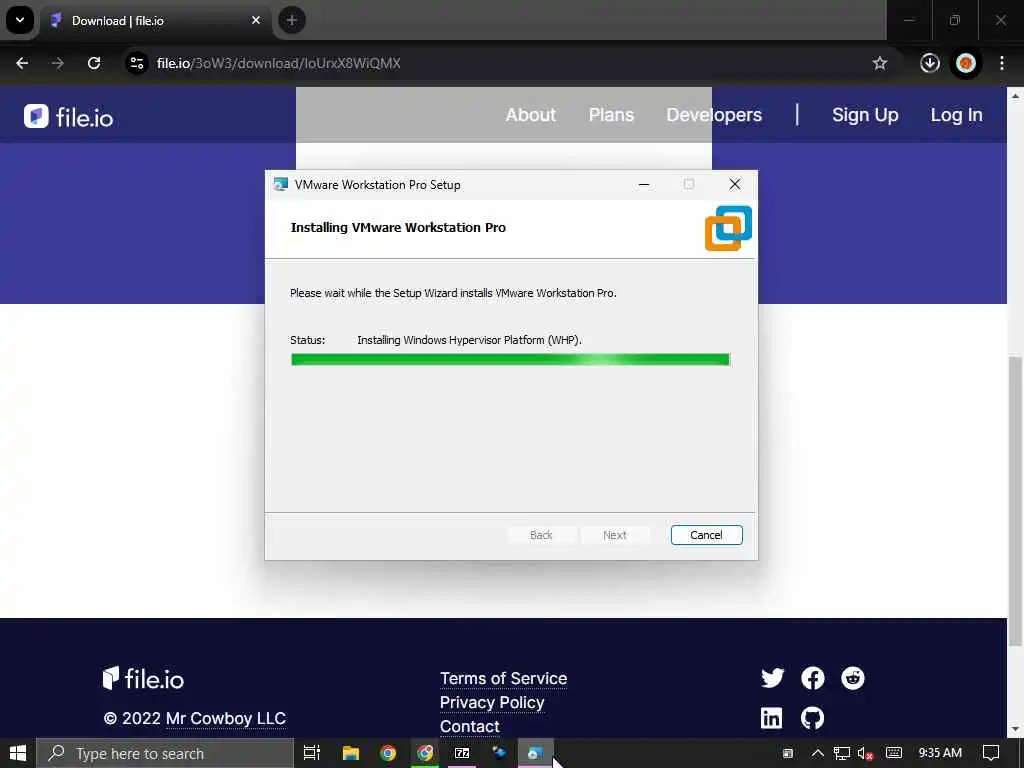Close the Download | file.io tab
1024x768 pixels.
click(256, 20)
